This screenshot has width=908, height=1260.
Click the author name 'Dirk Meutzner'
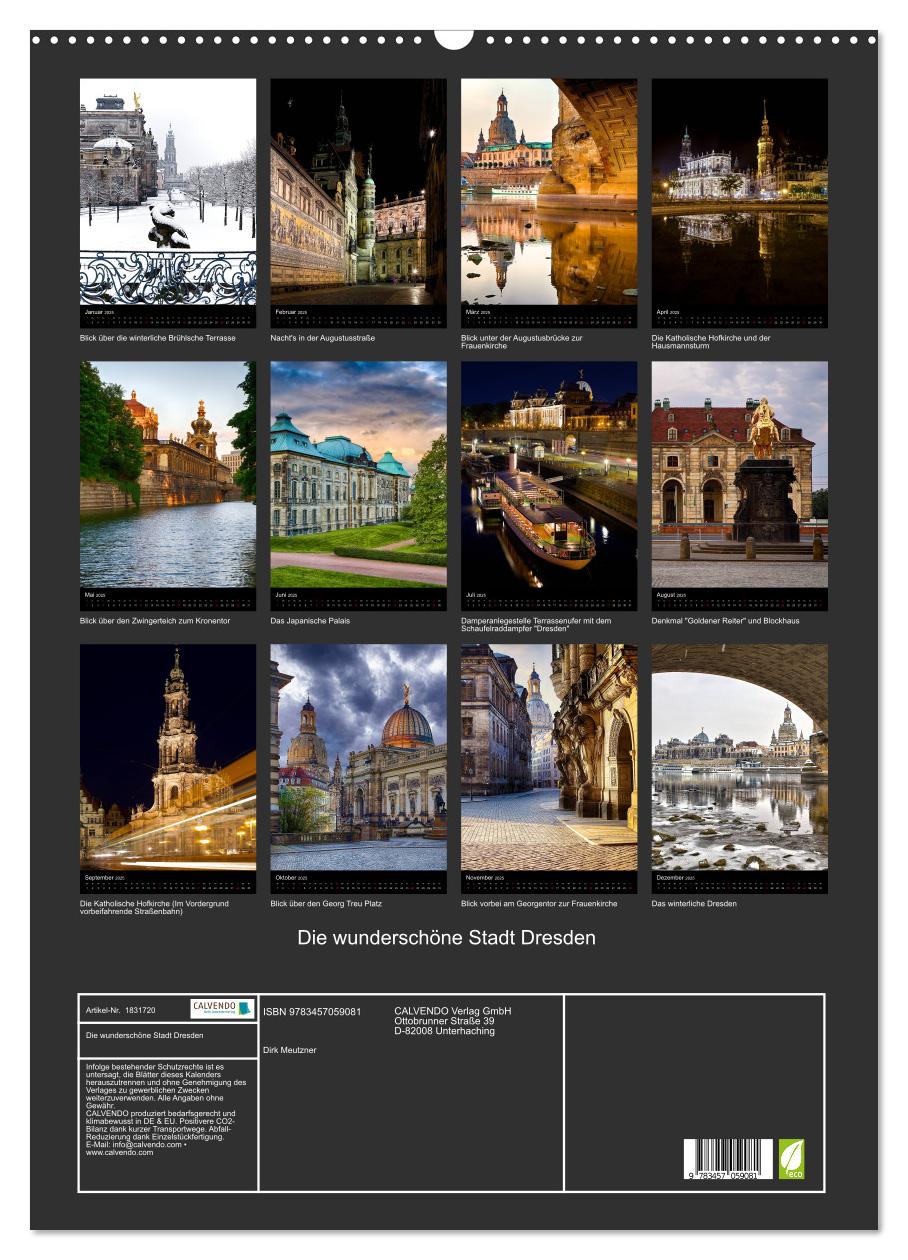(x=290, y=1050)
